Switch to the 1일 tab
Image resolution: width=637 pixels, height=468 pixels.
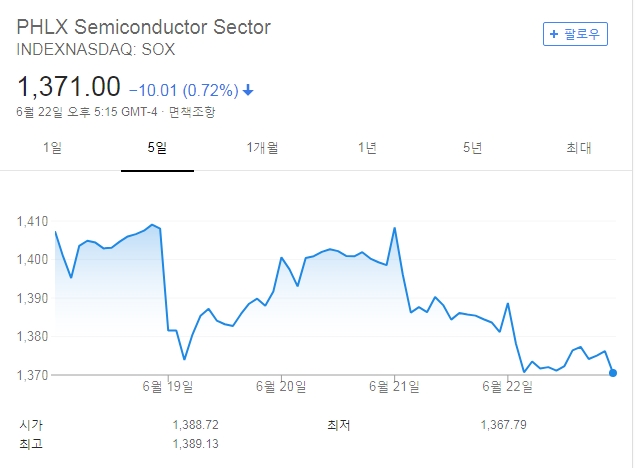pos(52,148)
